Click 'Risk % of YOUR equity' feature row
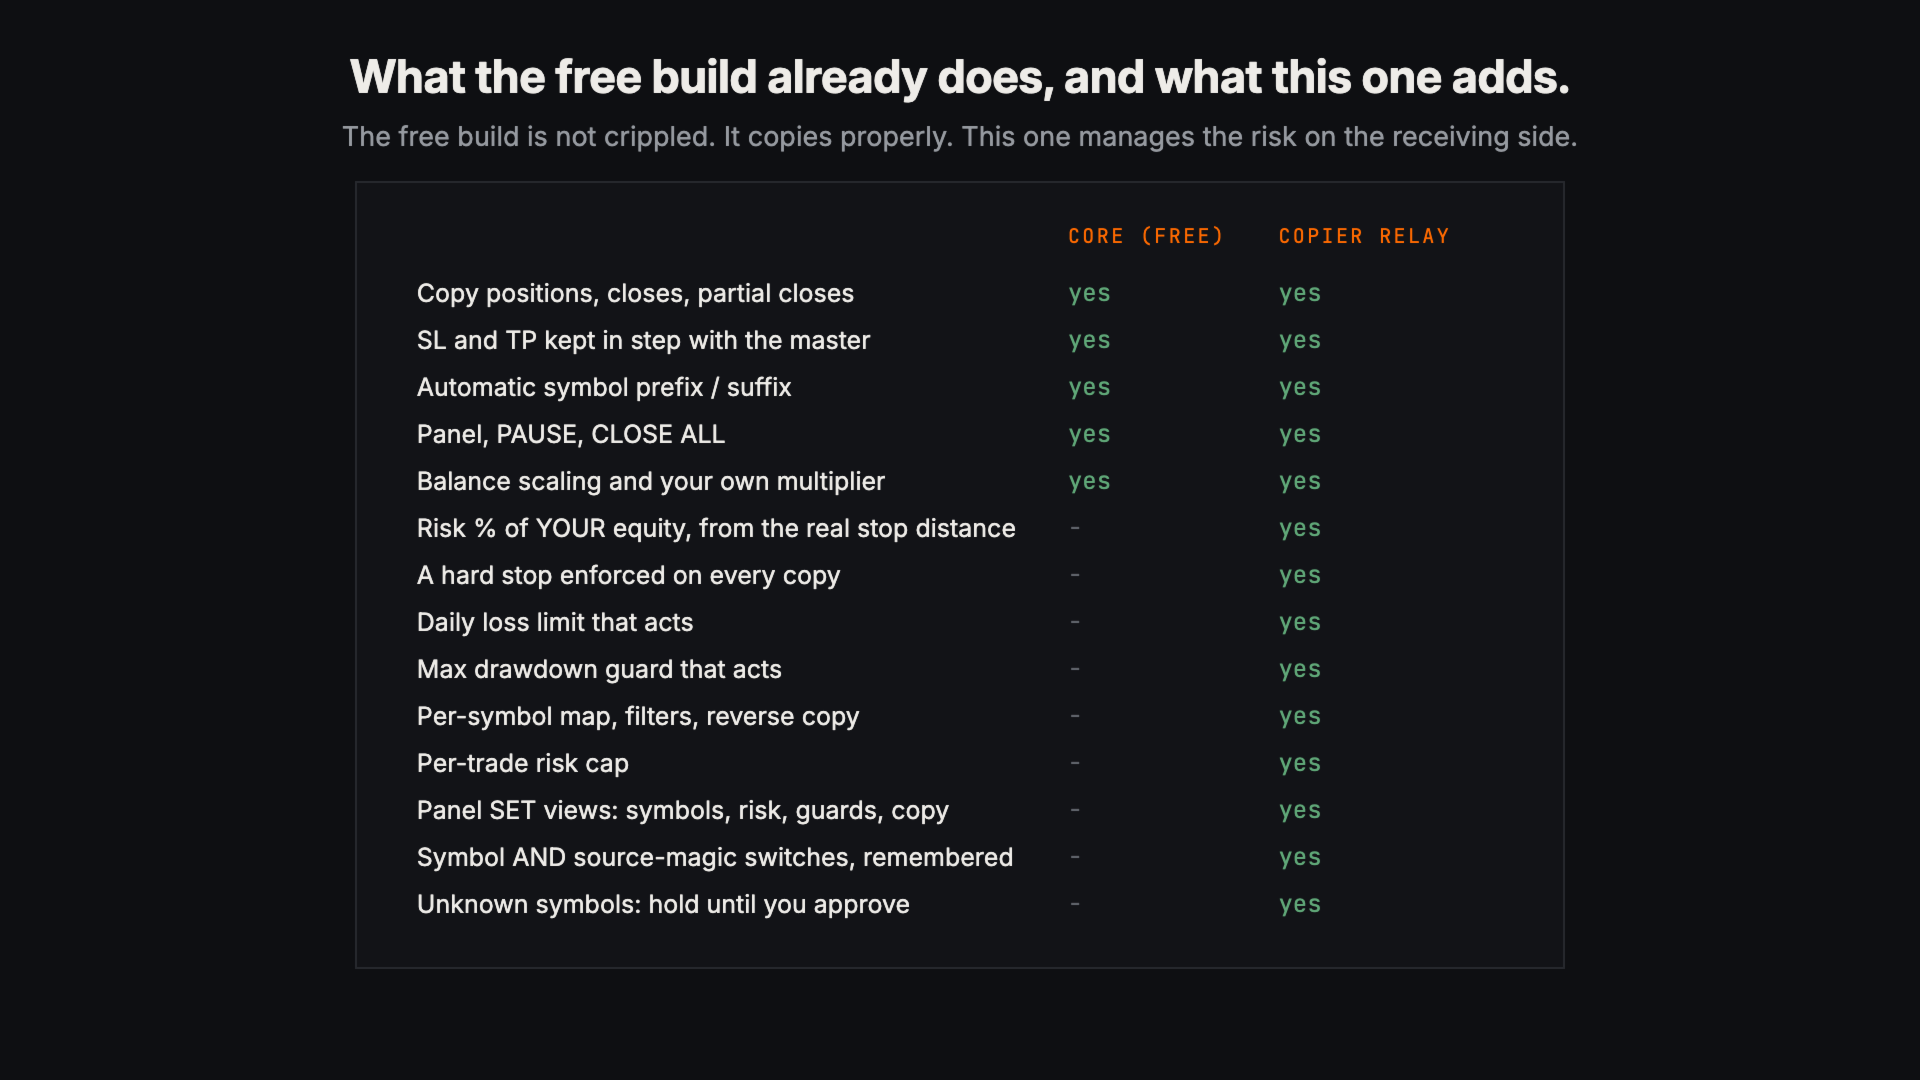The height and width of the screenshot is (1080, 1920). (x=960, y=528)
